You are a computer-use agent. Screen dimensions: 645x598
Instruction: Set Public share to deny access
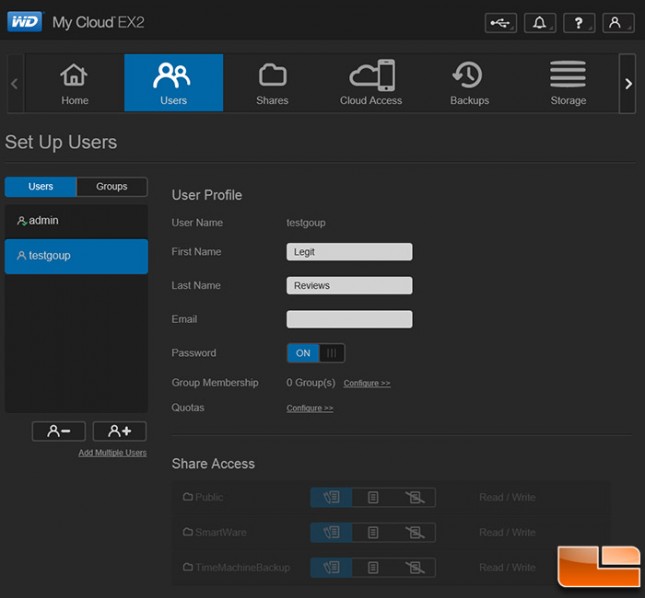tap(415, 498)
